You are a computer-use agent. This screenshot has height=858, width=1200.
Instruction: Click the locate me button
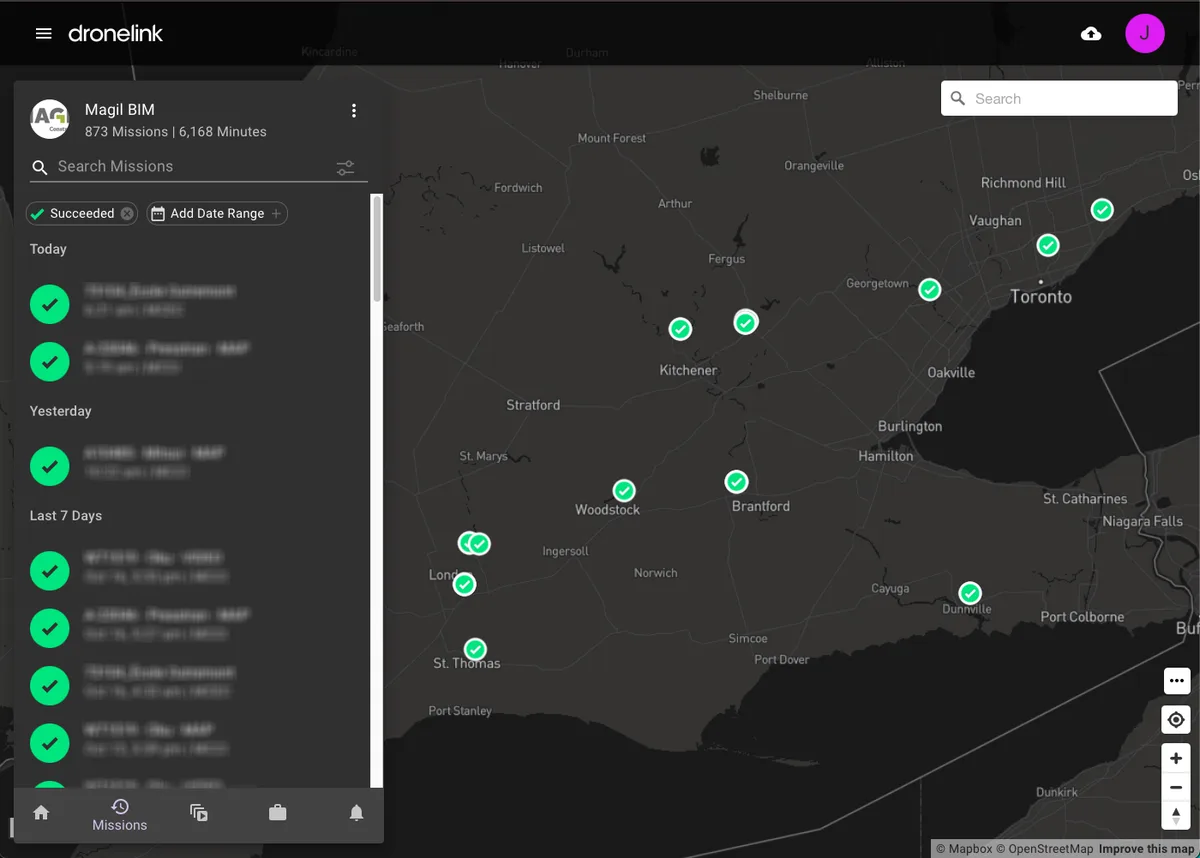pyautogui.click(x=1176, y=719)
